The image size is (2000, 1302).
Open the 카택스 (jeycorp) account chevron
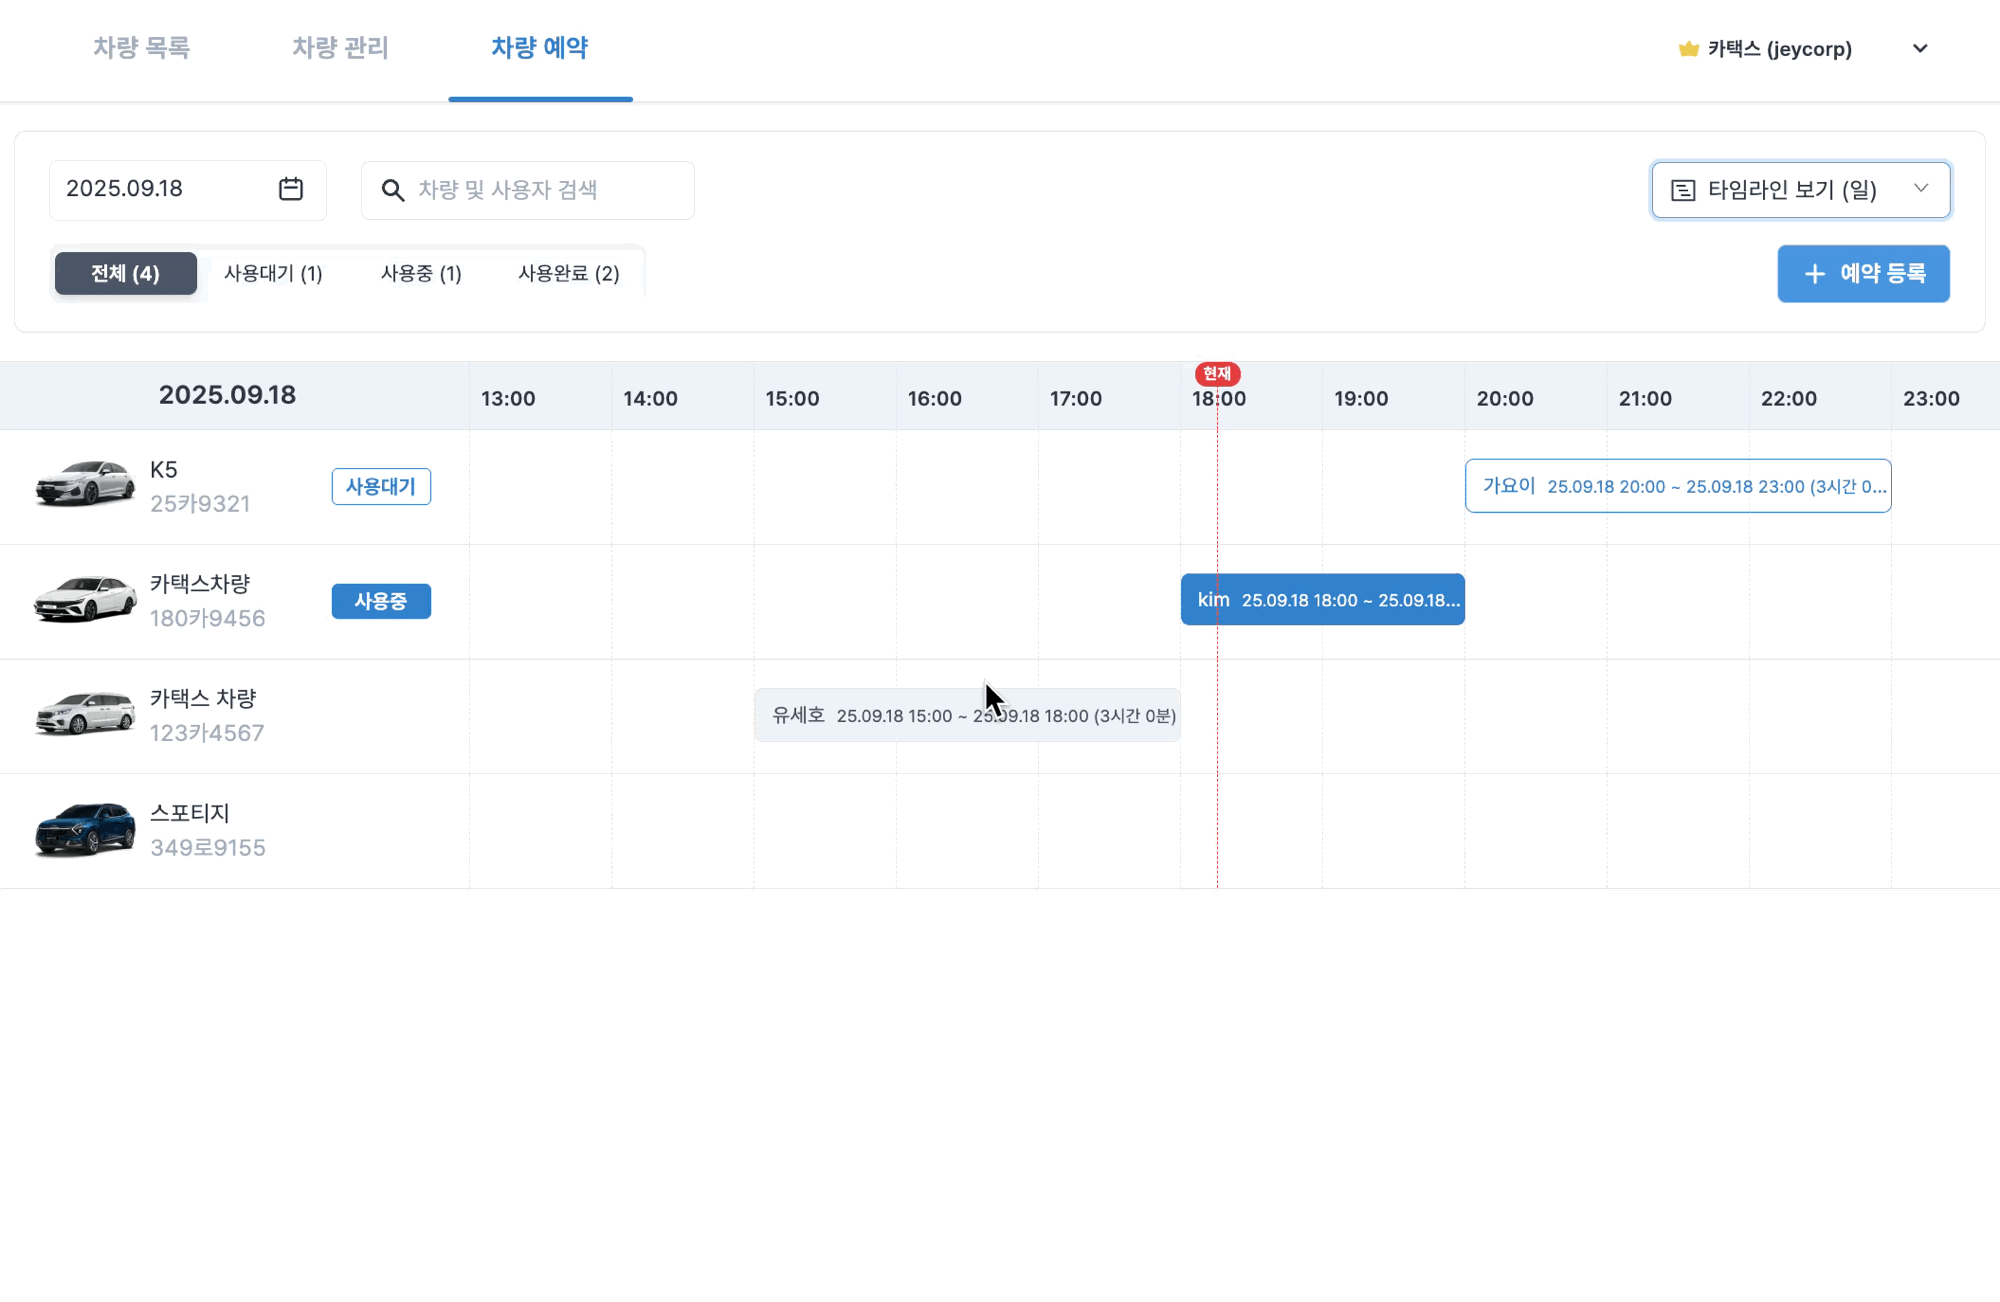pos(1919,49)
